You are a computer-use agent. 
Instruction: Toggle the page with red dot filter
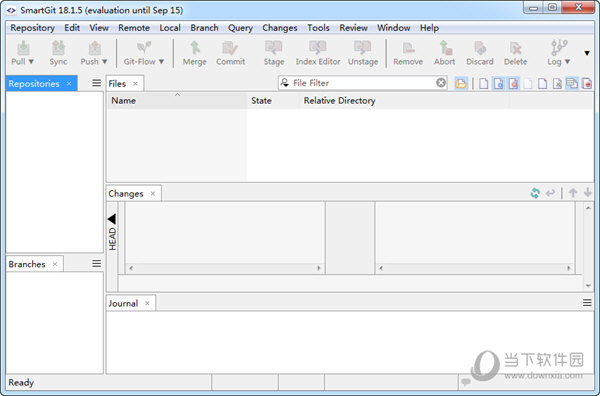coord(513,83)
